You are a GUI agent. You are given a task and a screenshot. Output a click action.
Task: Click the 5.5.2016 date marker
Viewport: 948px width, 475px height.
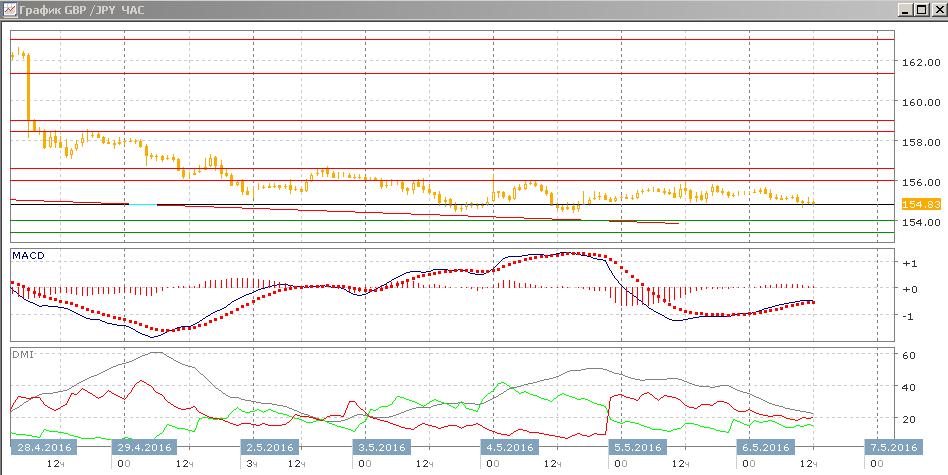pyautogui.click(x=638, y=447)
